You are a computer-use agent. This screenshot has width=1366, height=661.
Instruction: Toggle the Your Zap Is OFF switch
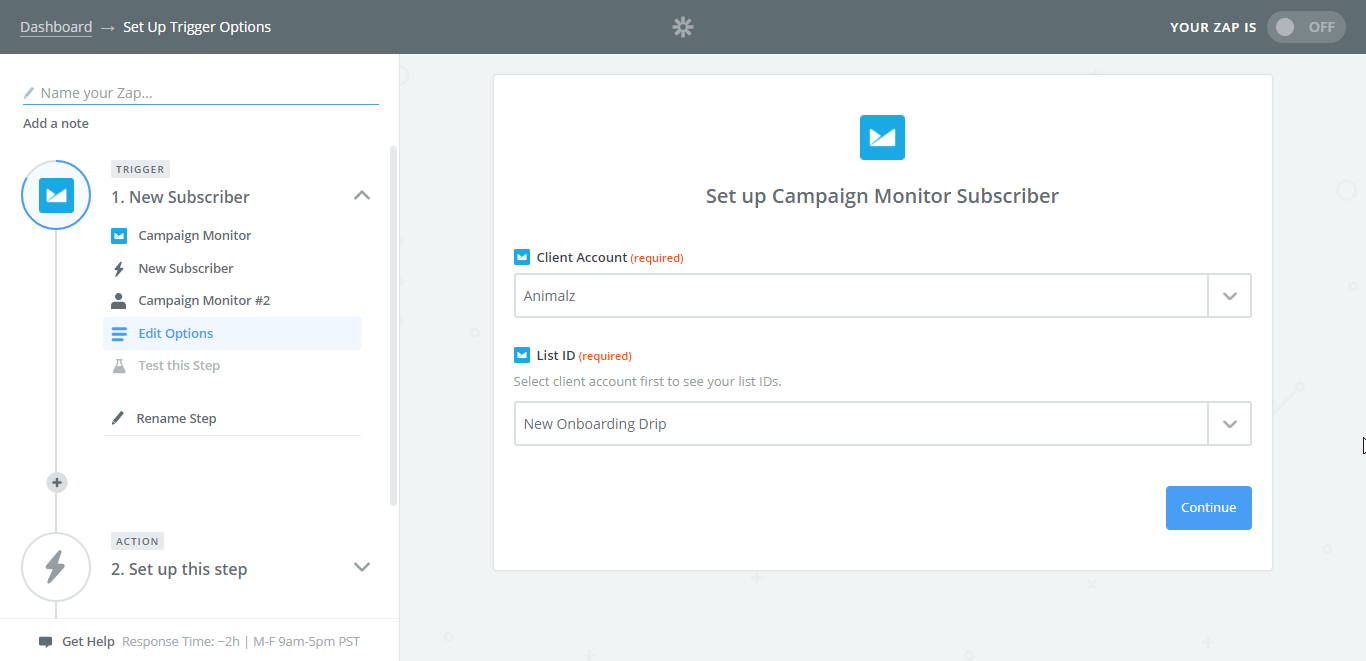[x=1306, y=27]
